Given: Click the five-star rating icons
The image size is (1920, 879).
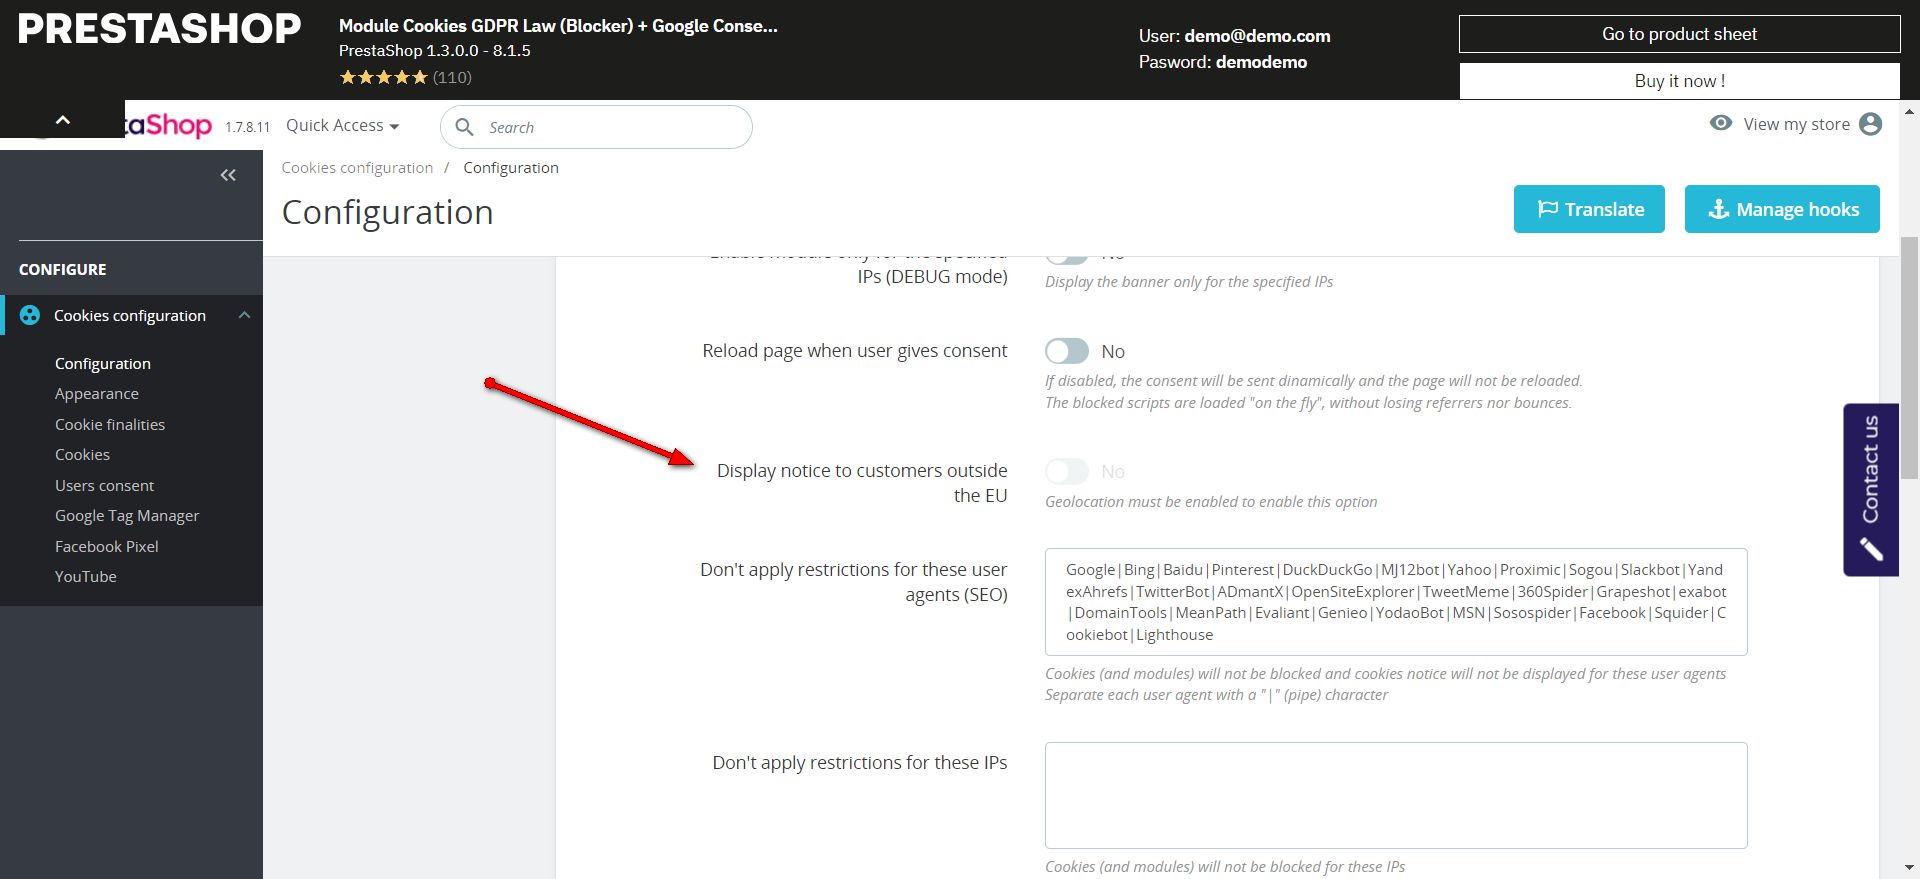Looking at the screenshot, I should 383,77.
